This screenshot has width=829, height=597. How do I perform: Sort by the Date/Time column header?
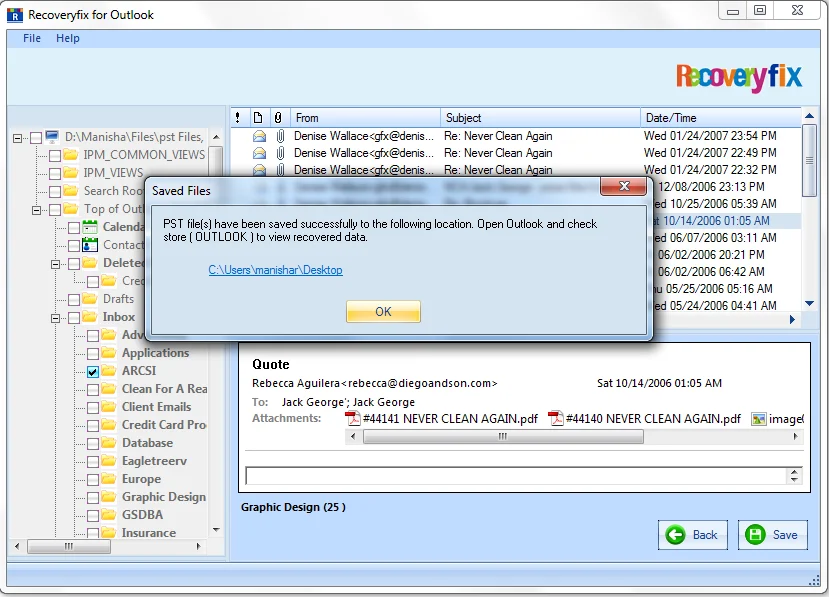click(x=721, y=117)
